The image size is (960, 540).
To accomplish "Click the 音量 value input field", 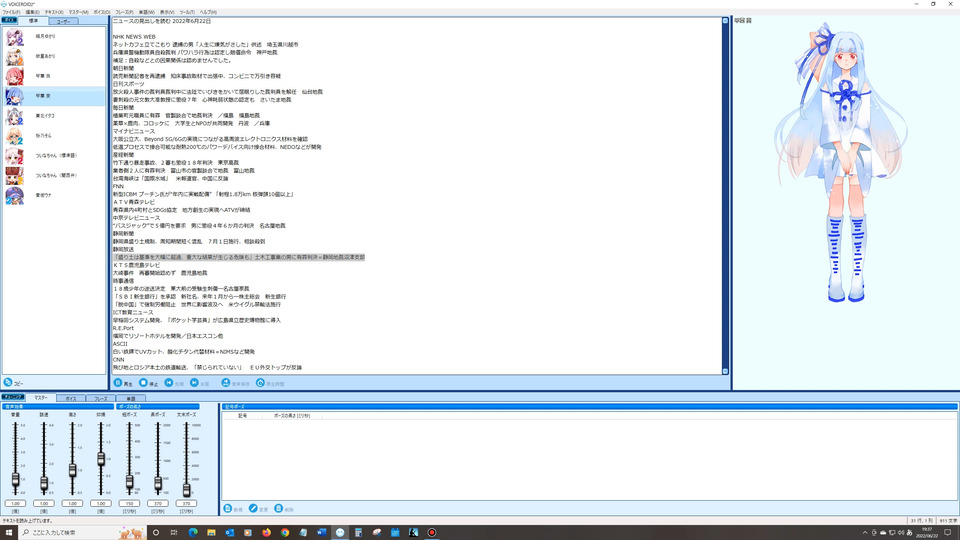I will click(15, 503).
